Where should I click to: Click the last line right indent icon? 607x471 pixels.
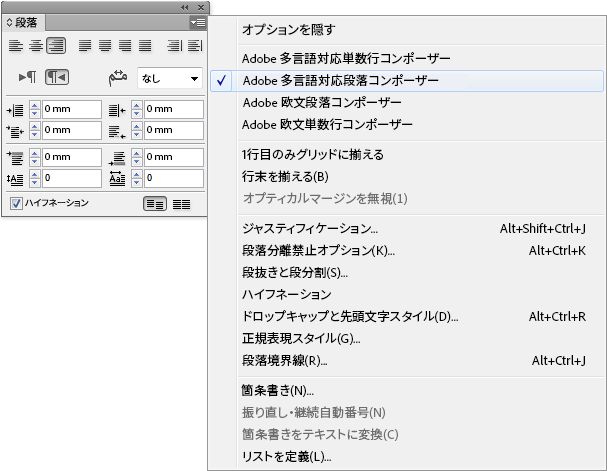tap(117, 132)
